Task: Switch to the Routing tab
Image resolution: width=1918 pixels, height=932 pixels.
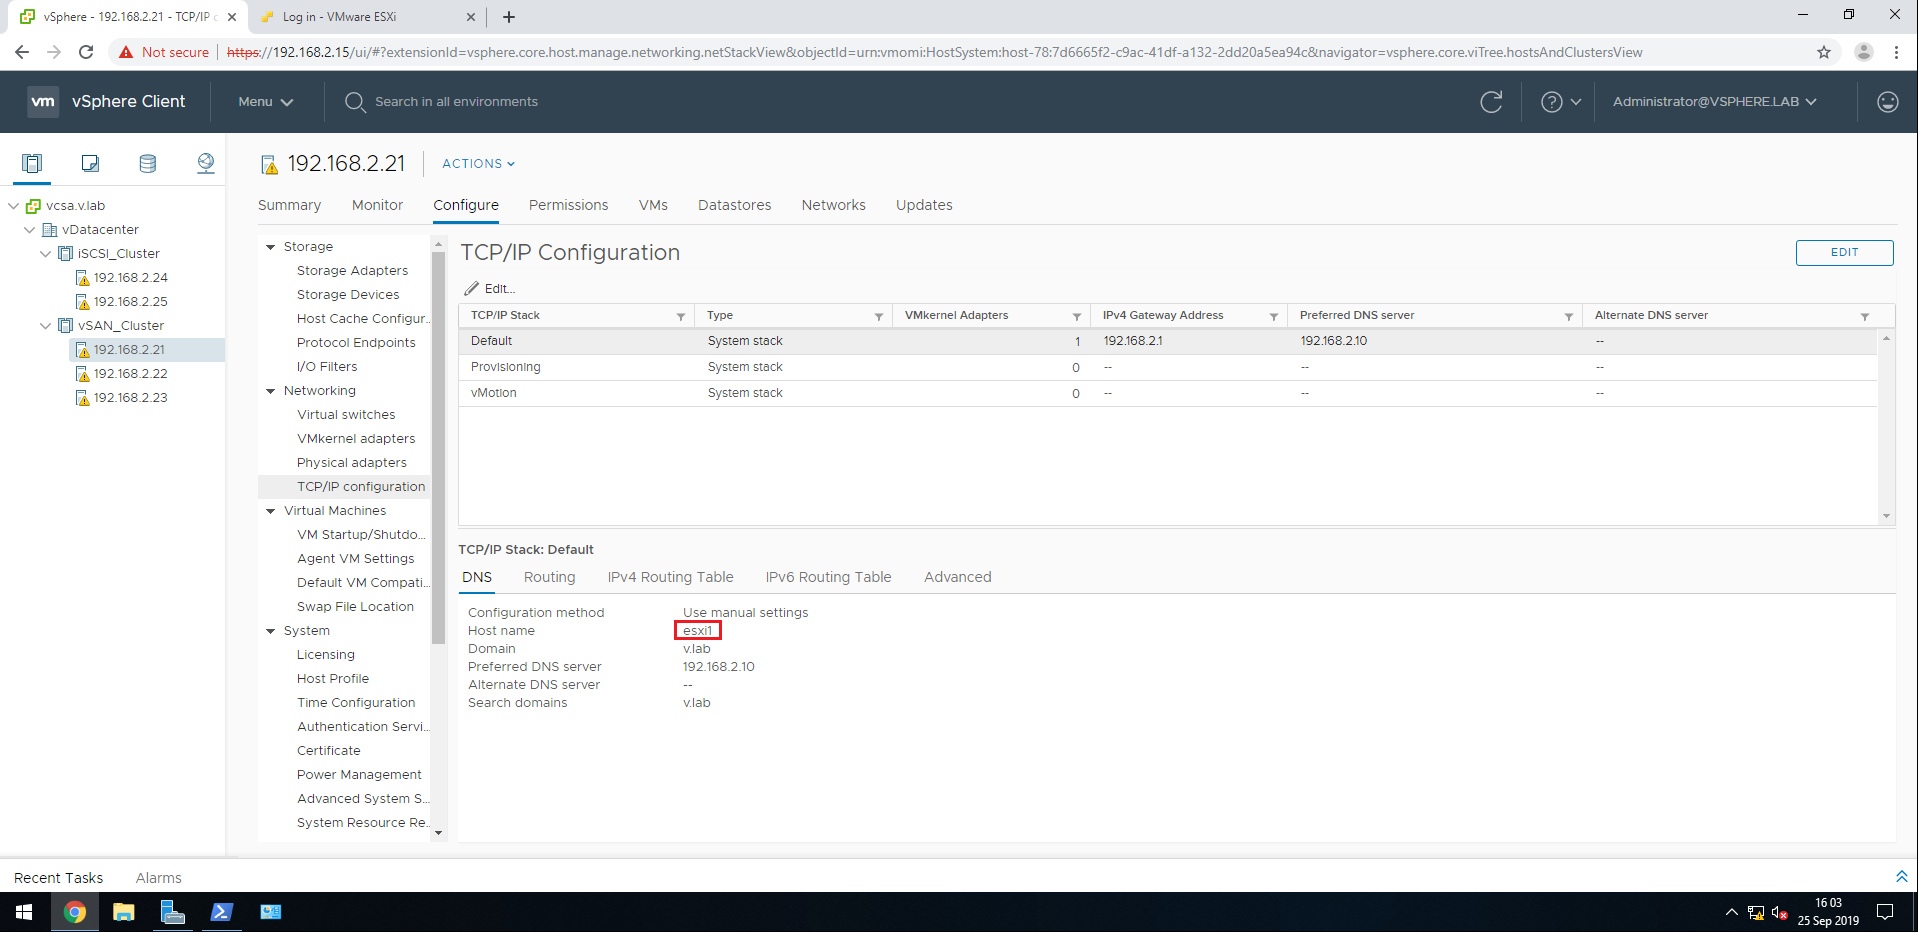Action: click(x=548, y=577)
